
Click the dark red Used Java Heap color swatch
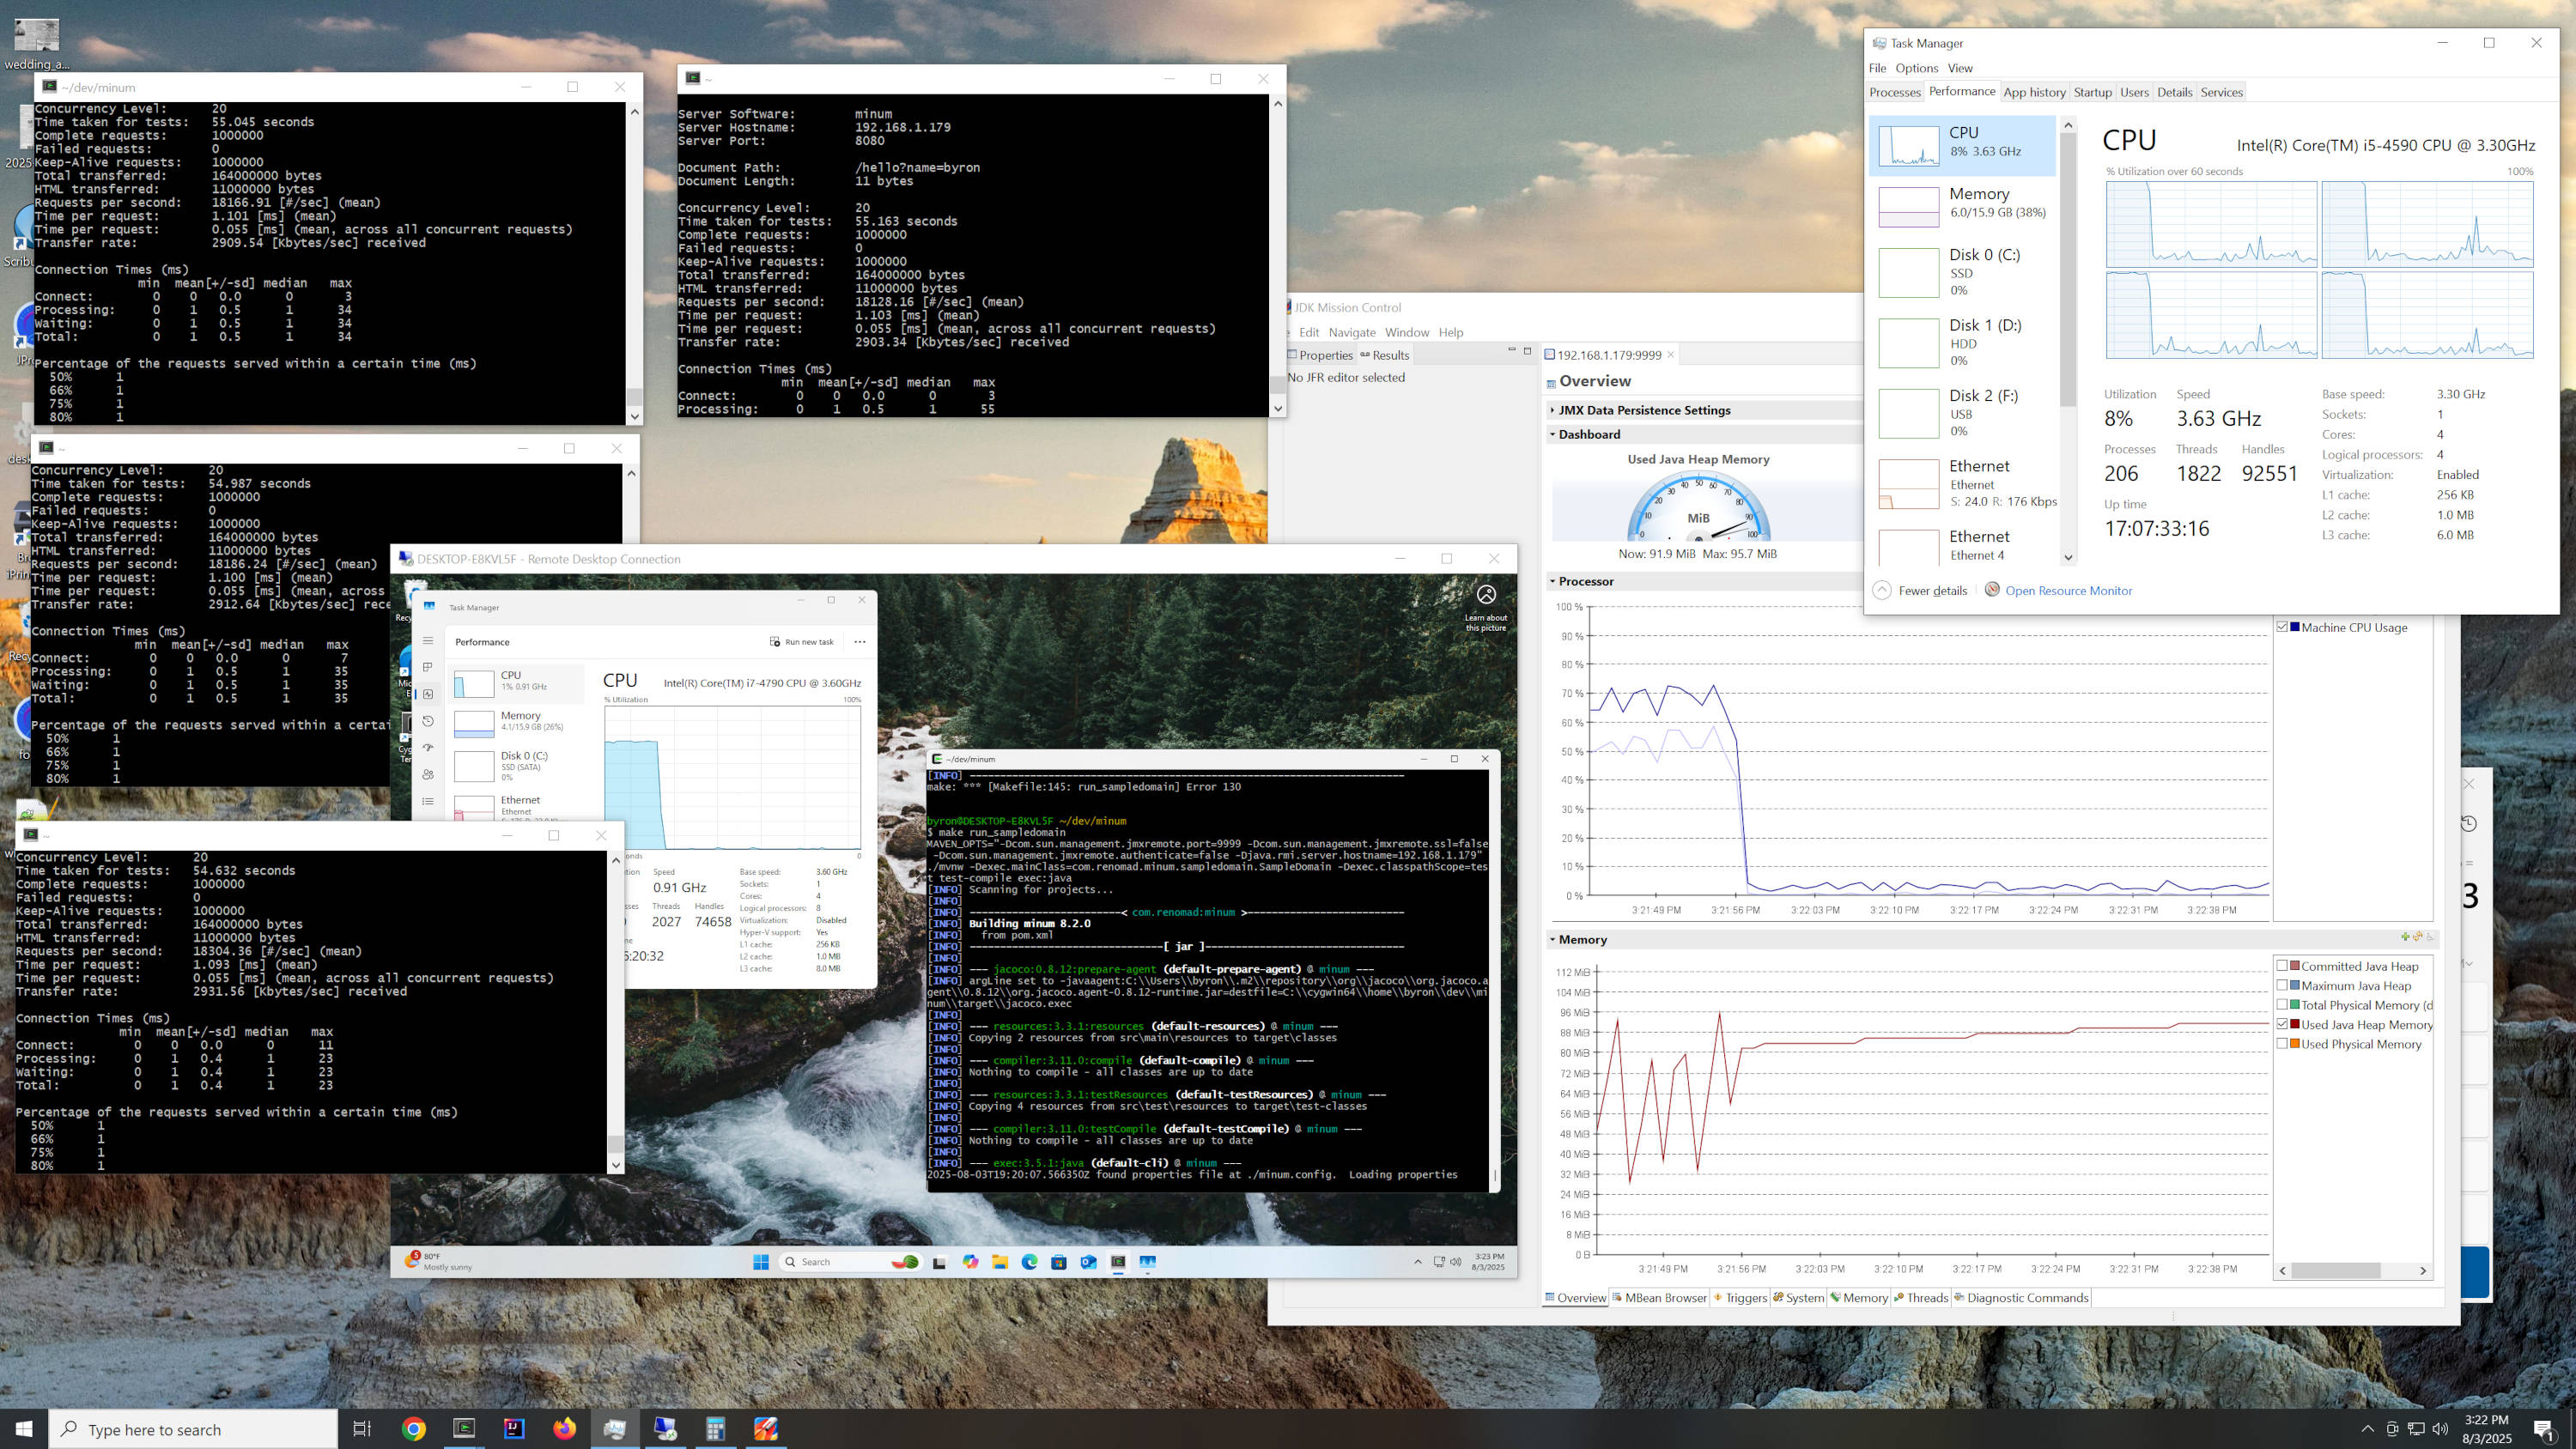pyautogui.click(x=2295, y=1025)
